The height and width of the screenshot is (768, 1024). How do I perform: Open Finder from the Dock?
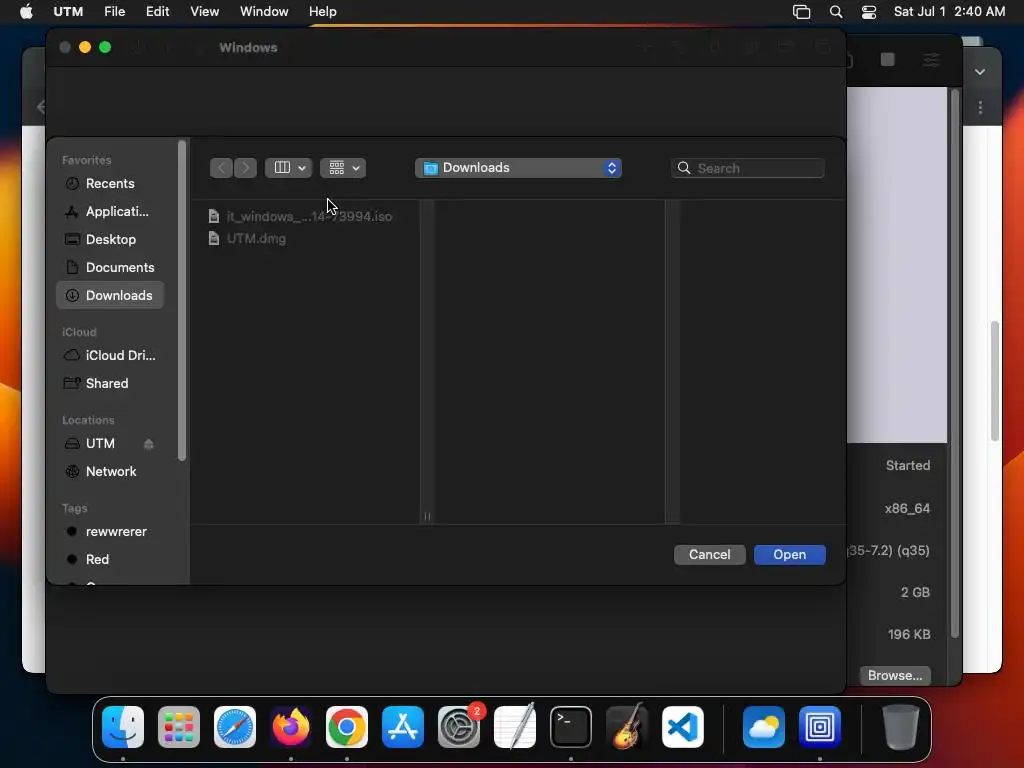click(x=123, y=727)
